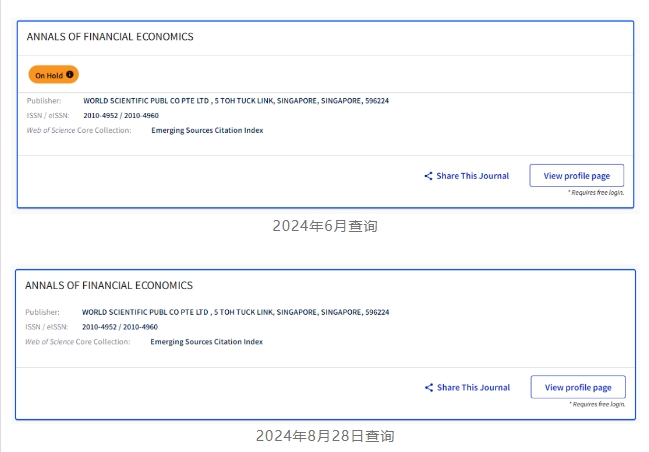This screenshot has width=649, height=452.
Task: Click Emerging Sources Citation Index in June 2024 card
Action: tap(207, 130)
